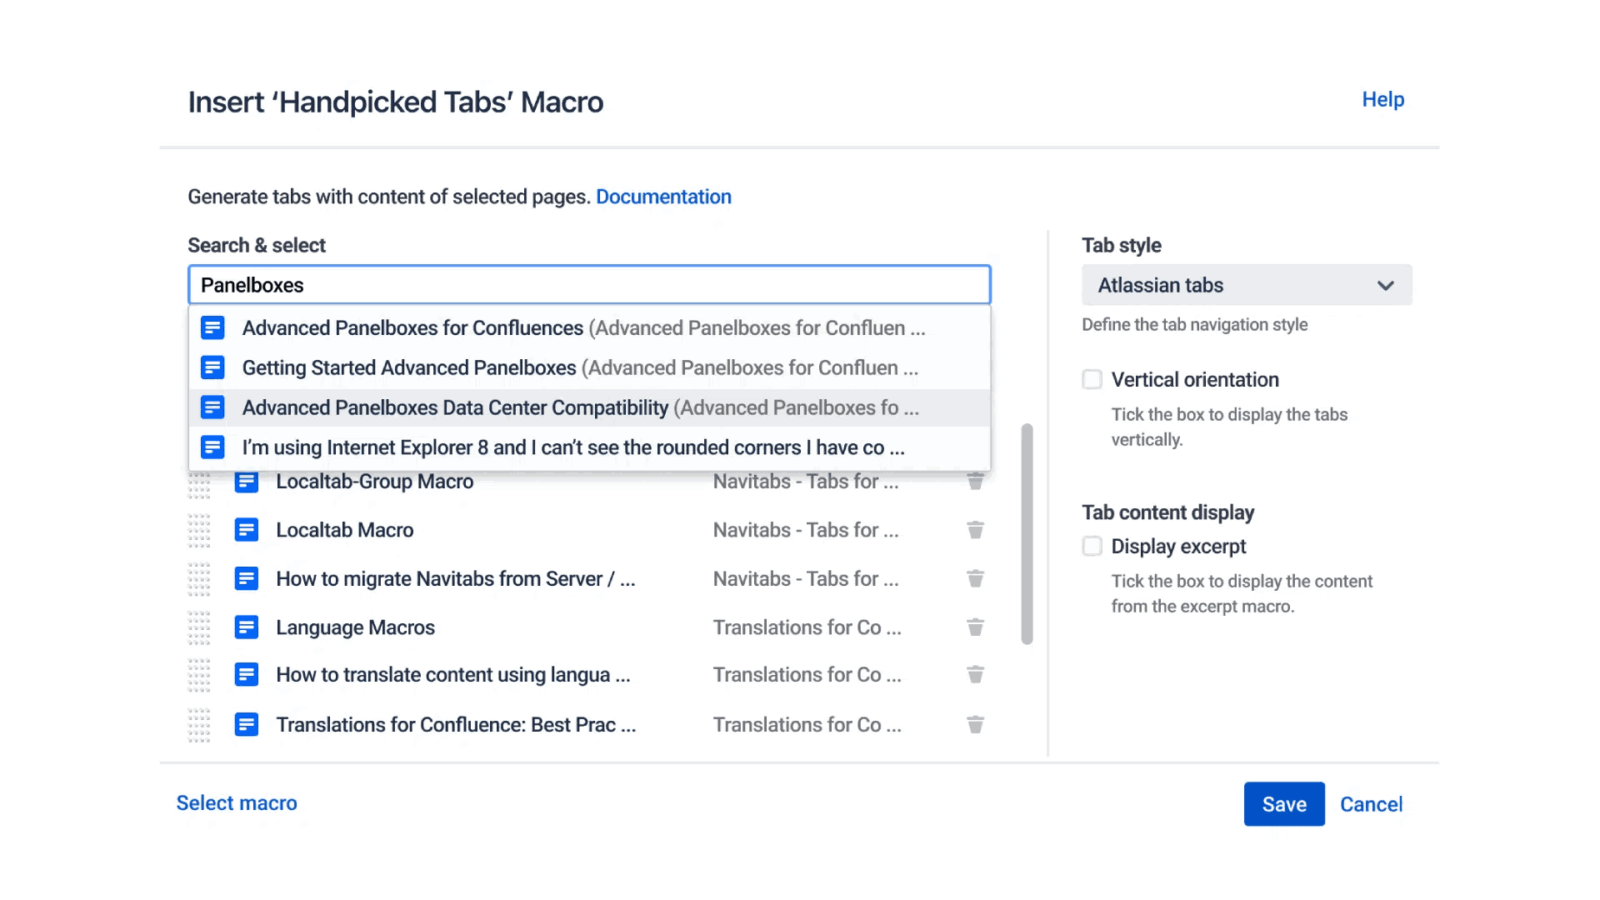
Task: Remove Localtab Macro using its trash icon
Action: tap(975, 529)
